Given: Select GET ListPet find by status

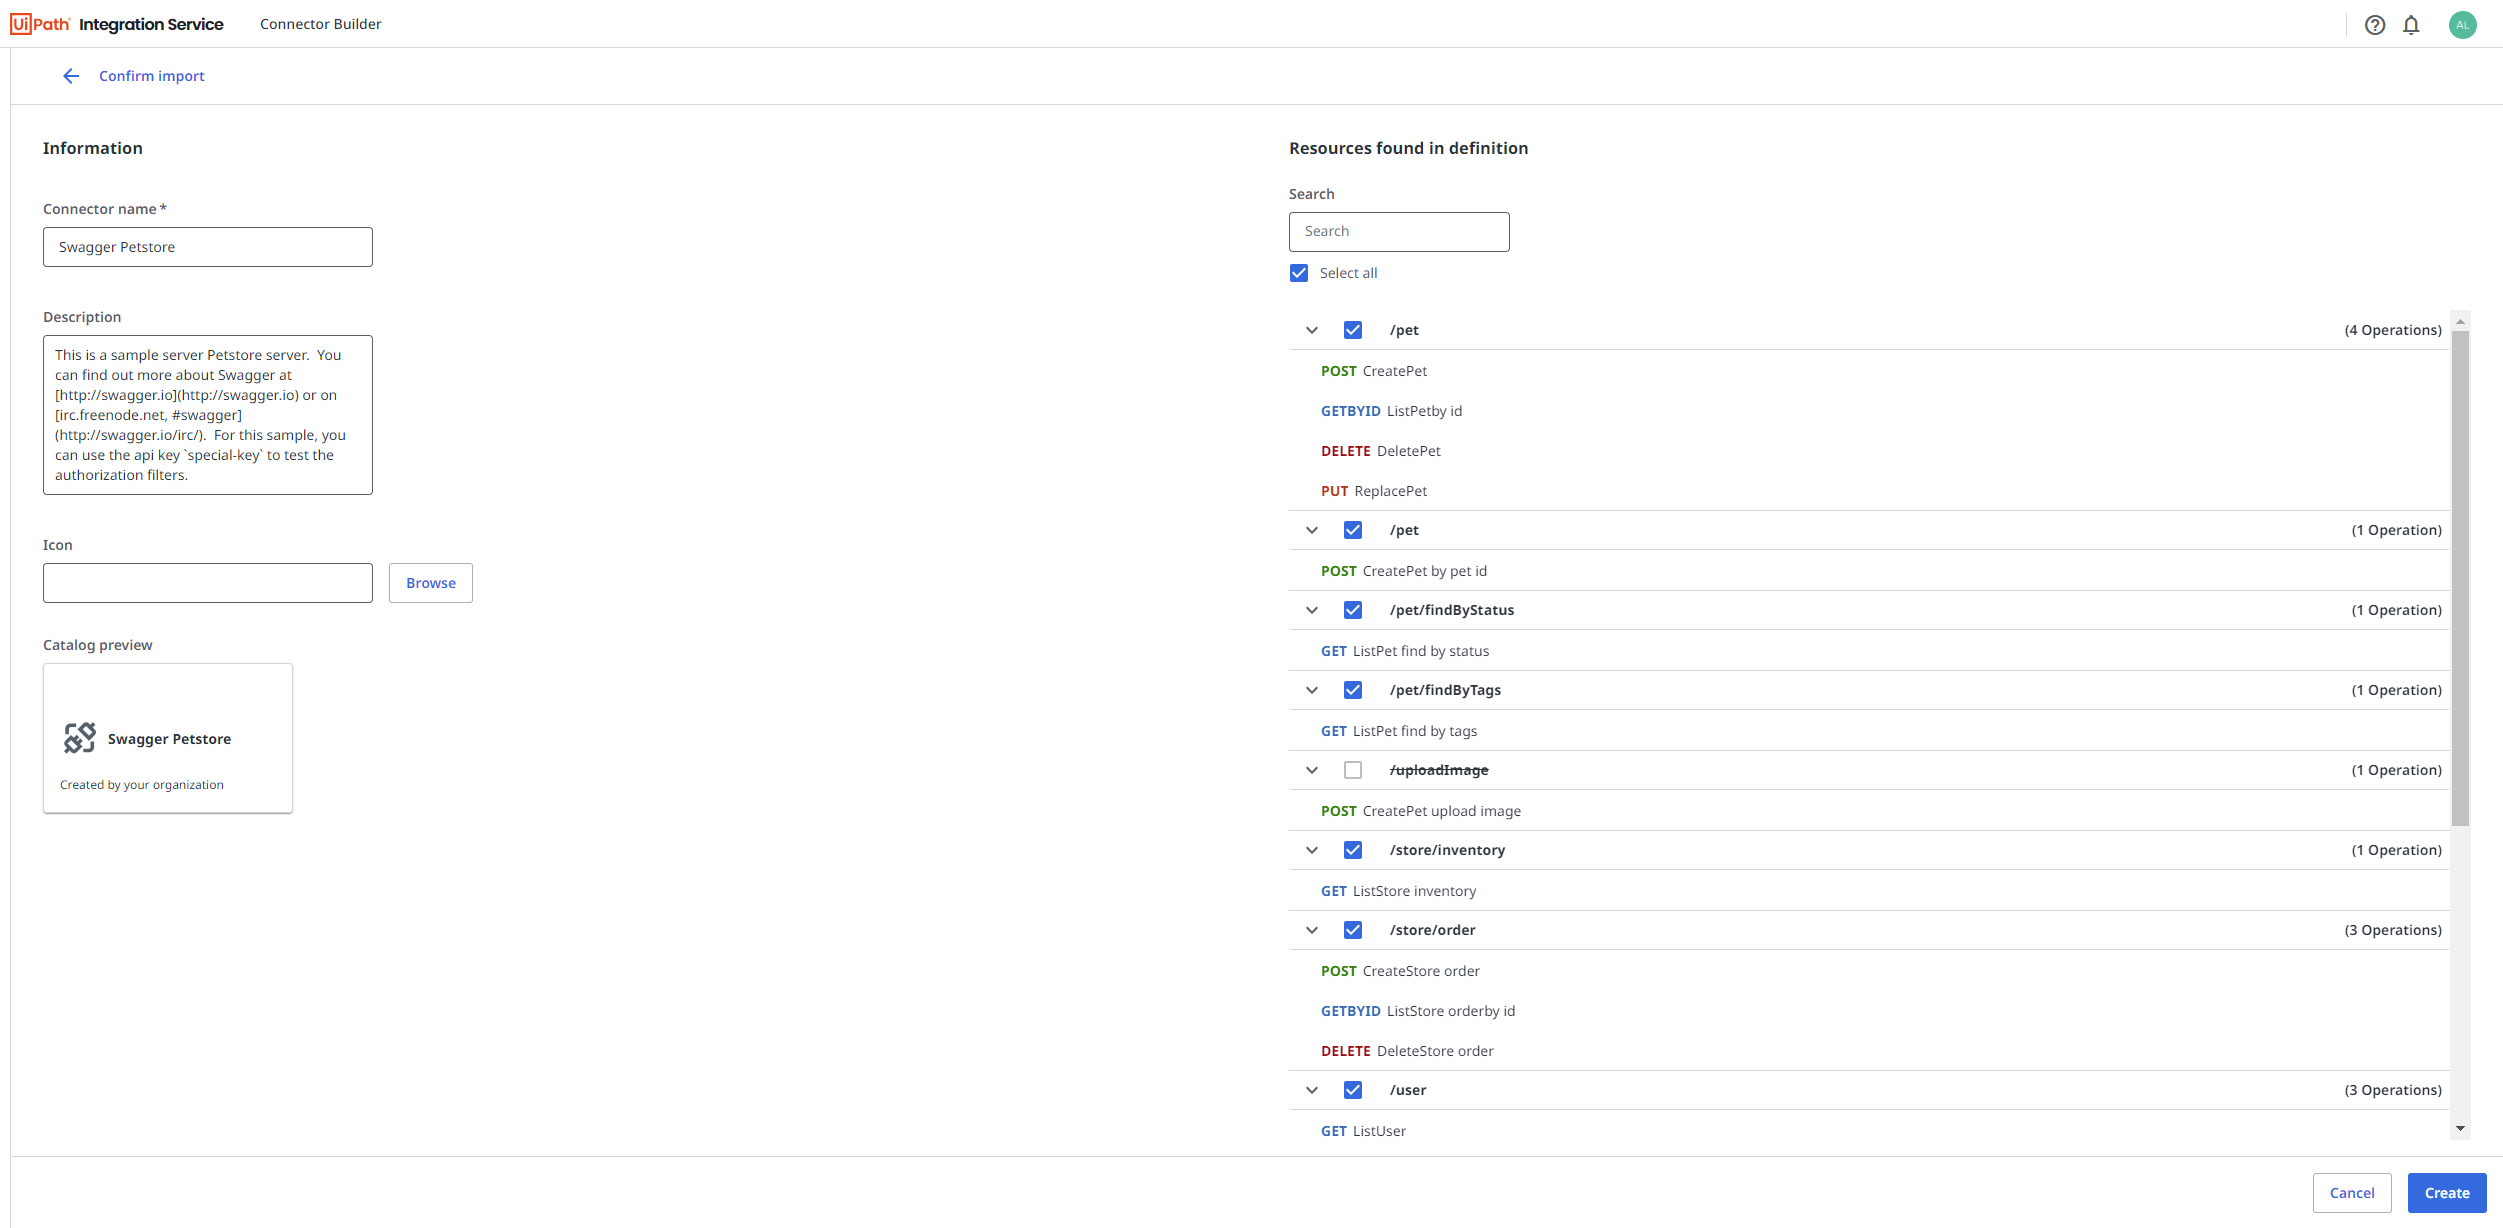Looking at the screenshot, I should [1405, 651].
